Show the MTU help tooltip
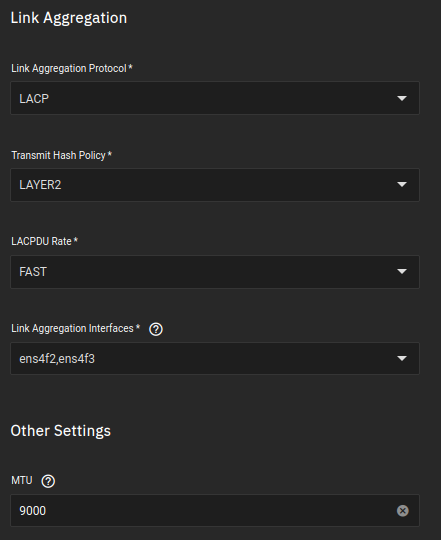Screen dimensions: 441x540 pos(48,481)
